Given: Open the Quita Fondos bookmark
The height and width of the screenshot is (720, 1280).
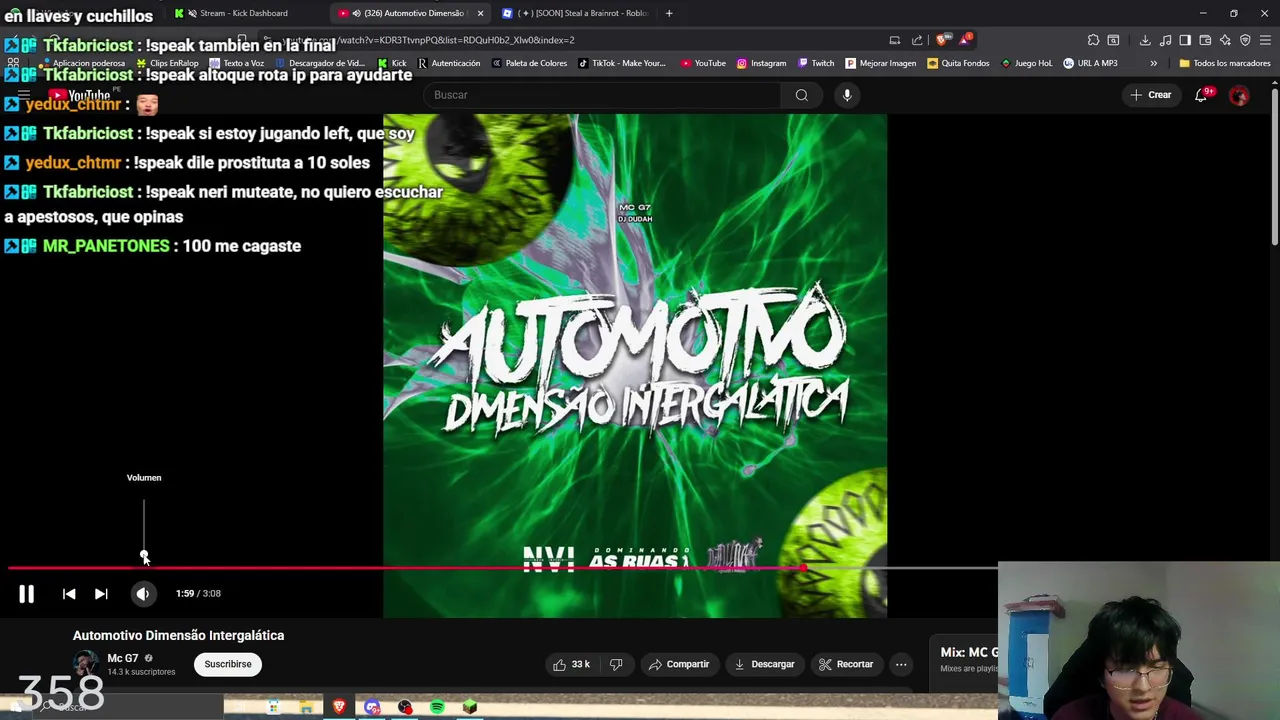Looking at the screenshot, I should (958, 63).
